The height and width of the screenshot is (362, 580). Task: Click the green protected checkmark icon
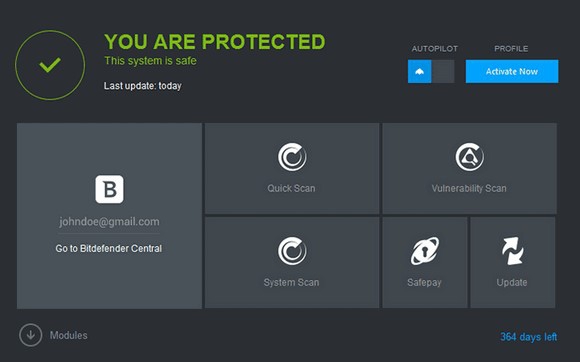coord(50,65)
